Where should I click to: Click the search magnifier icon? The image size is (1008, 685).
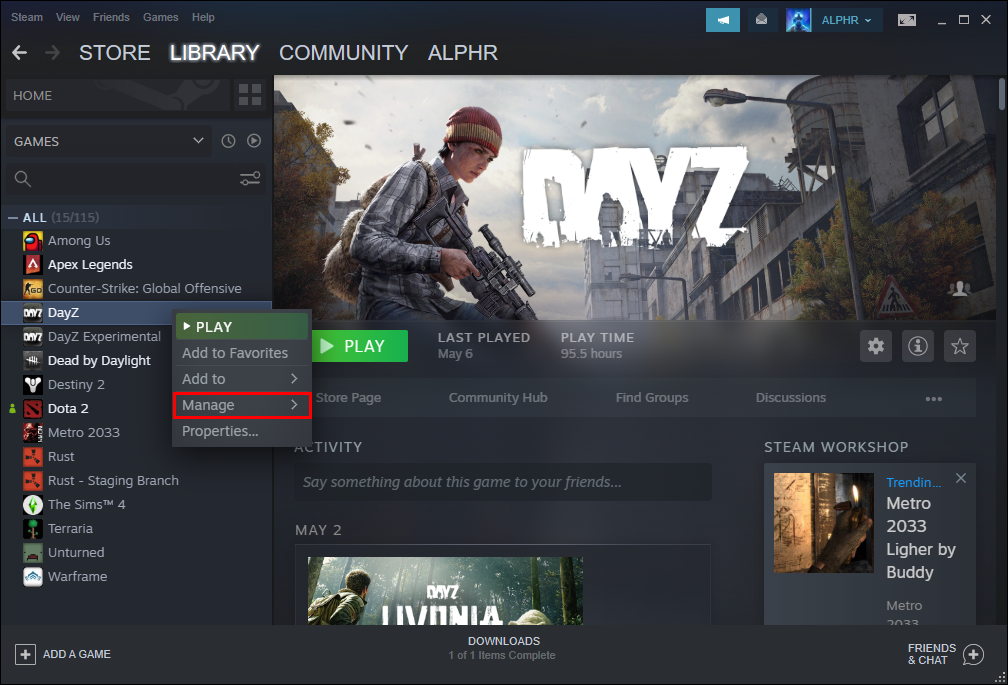pos(22,179)
